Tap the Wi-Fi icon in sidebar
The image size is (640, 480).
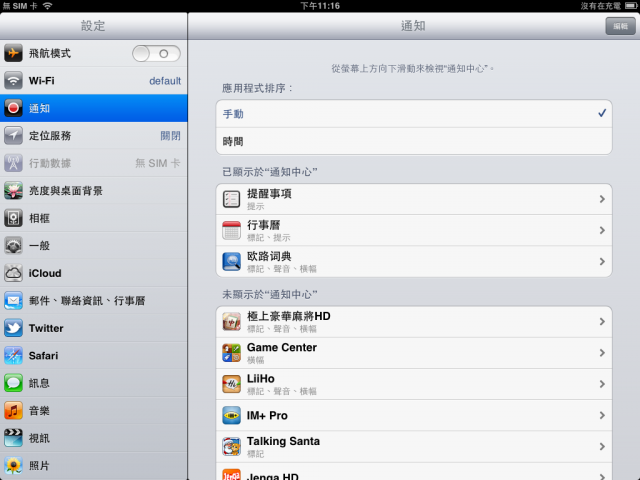coord(13,80)
